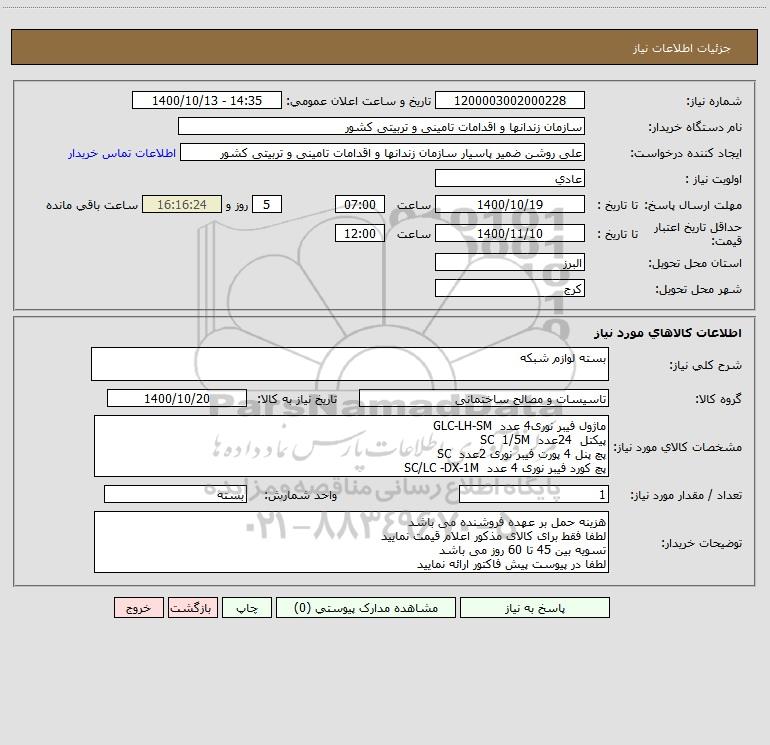Screen dimensions: 770x745
Task: Click price validity time 12:00
Action: [x=359, y=233]
